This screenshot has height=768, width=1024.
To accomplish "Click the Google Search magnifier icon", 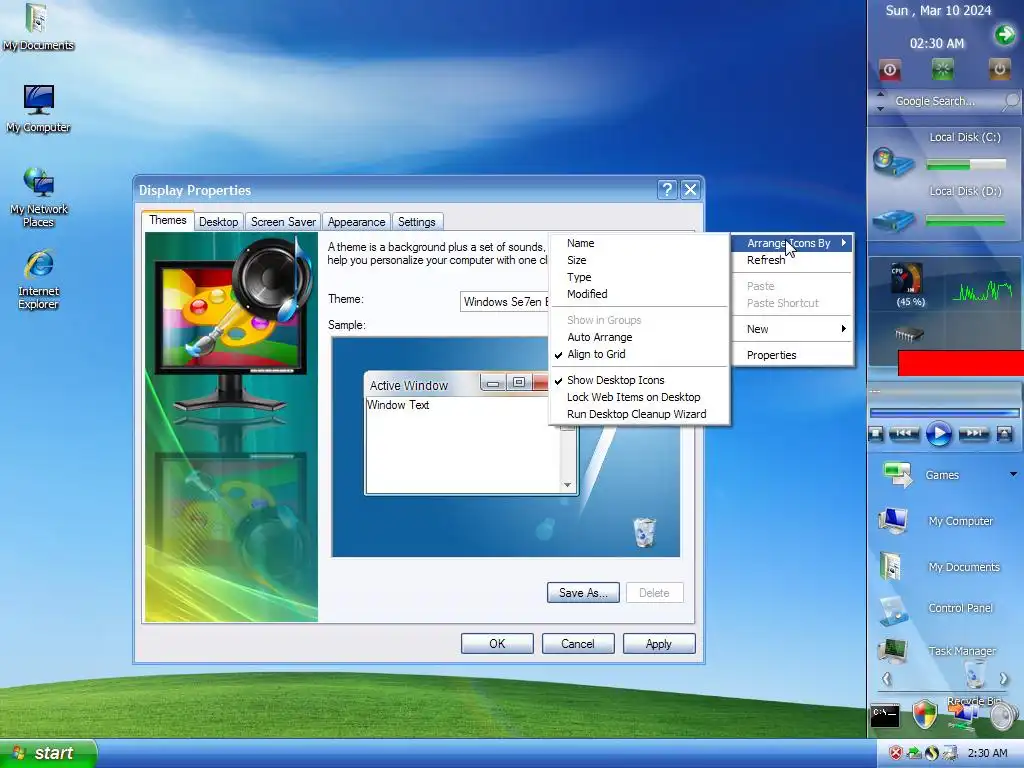I will pyautogui.click(x=1010, y=101).
